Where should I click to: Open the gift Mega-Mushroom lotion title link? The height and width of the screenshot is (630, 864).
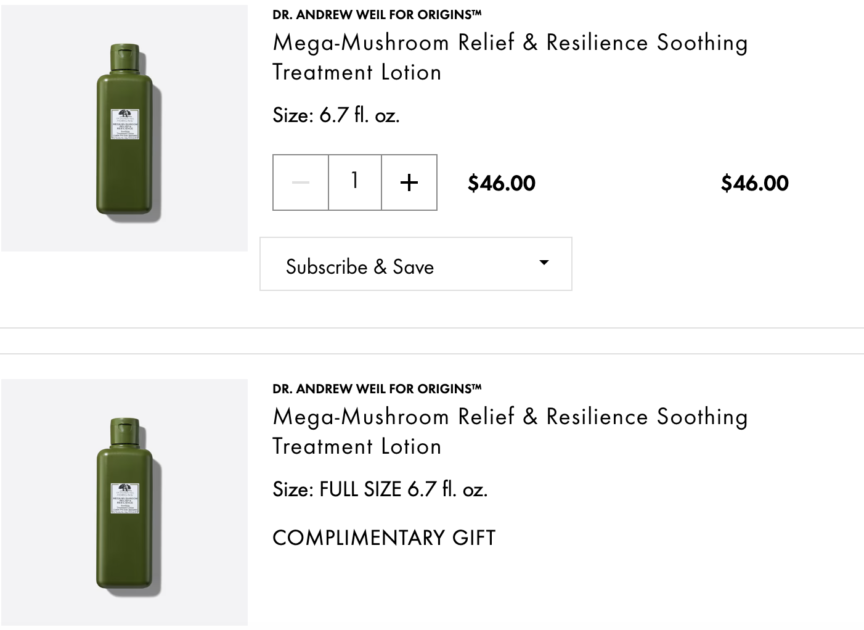coord(509,431)
